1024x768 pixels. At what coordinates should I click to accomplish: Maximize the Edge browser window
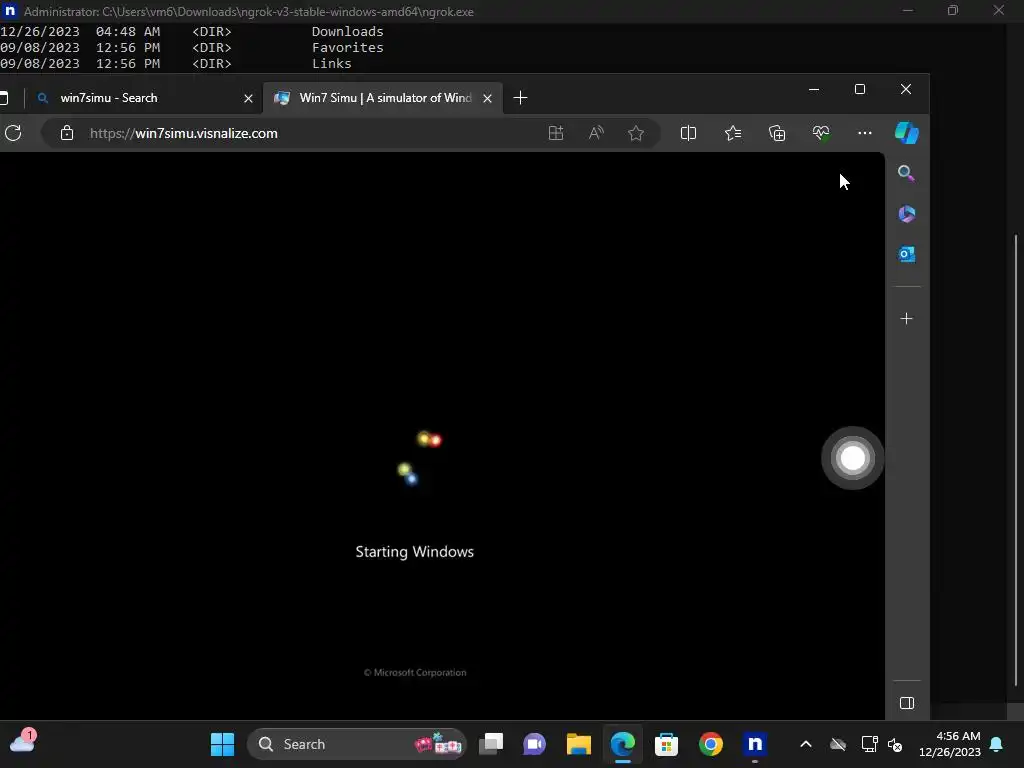click(859, 89)
